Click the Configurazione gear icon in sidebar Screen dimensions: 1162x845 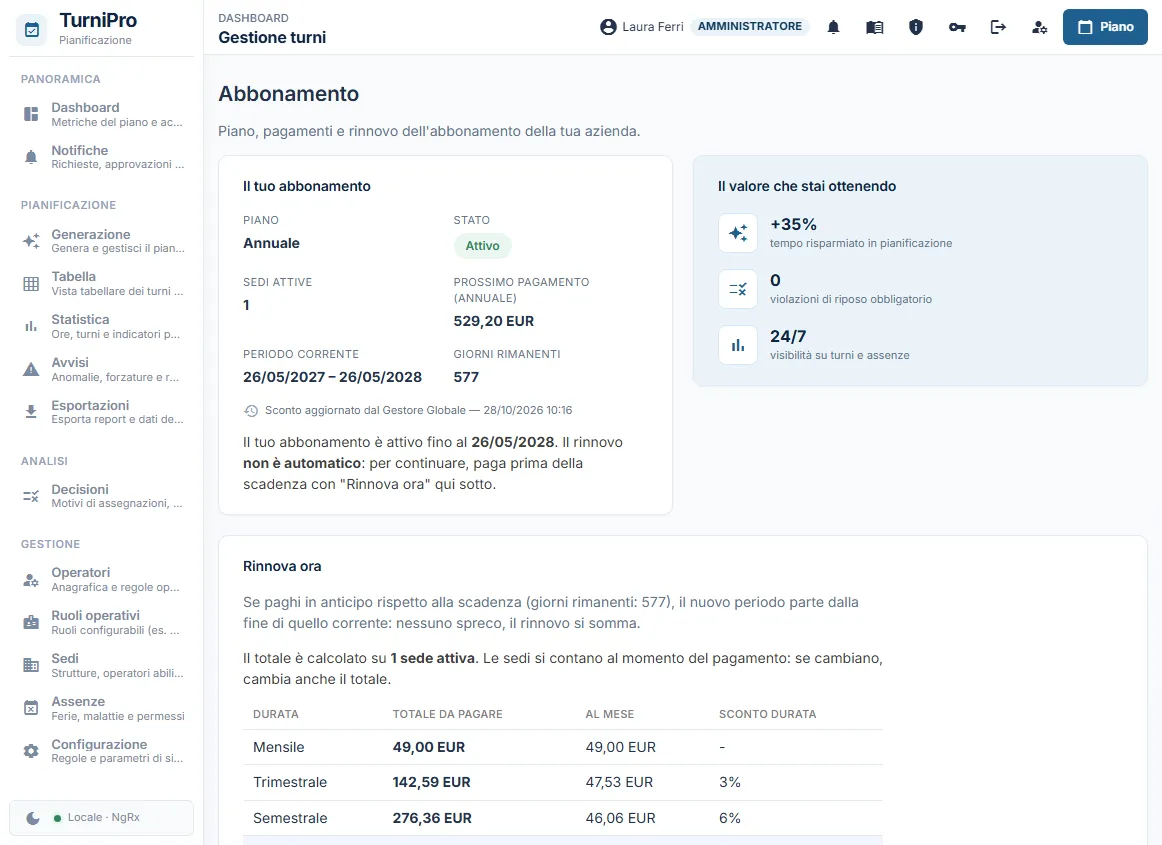coord(31,751)
